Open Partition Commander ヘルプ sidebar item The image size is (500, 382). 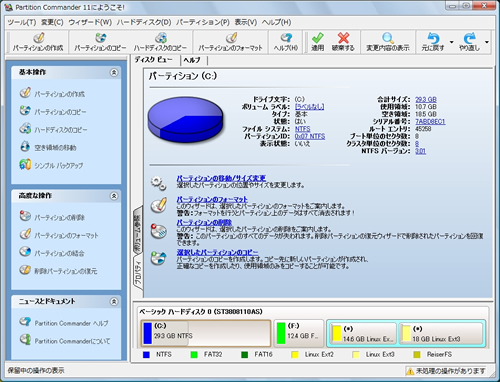coord(64,323)
